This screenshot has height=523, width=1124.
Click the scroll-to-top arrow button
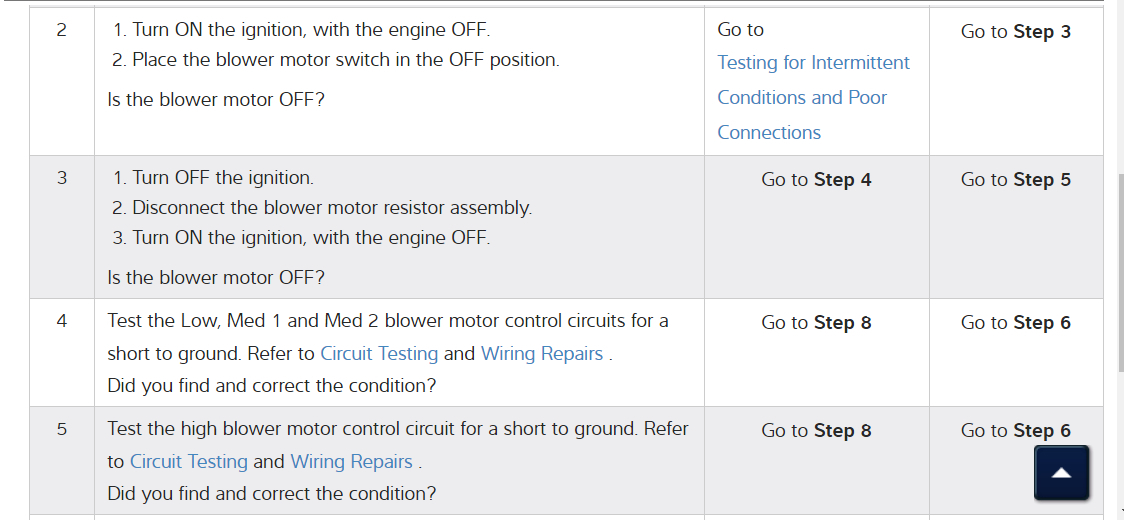(1062, 473)
